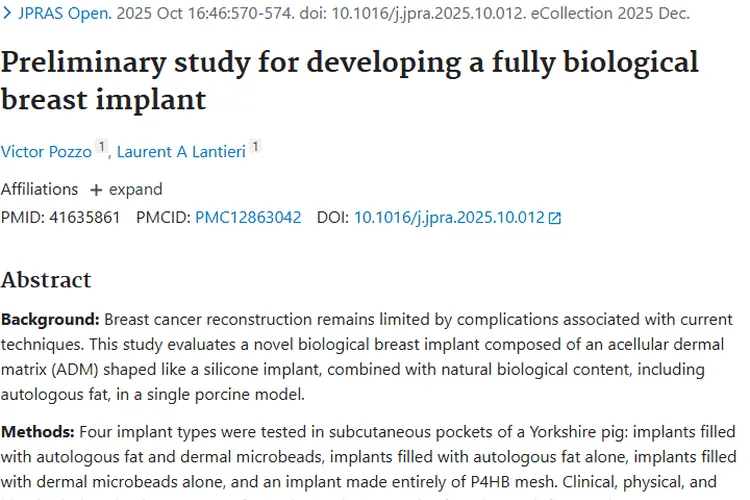Open author Laurent A Lantieri's link

pos(181,152)
